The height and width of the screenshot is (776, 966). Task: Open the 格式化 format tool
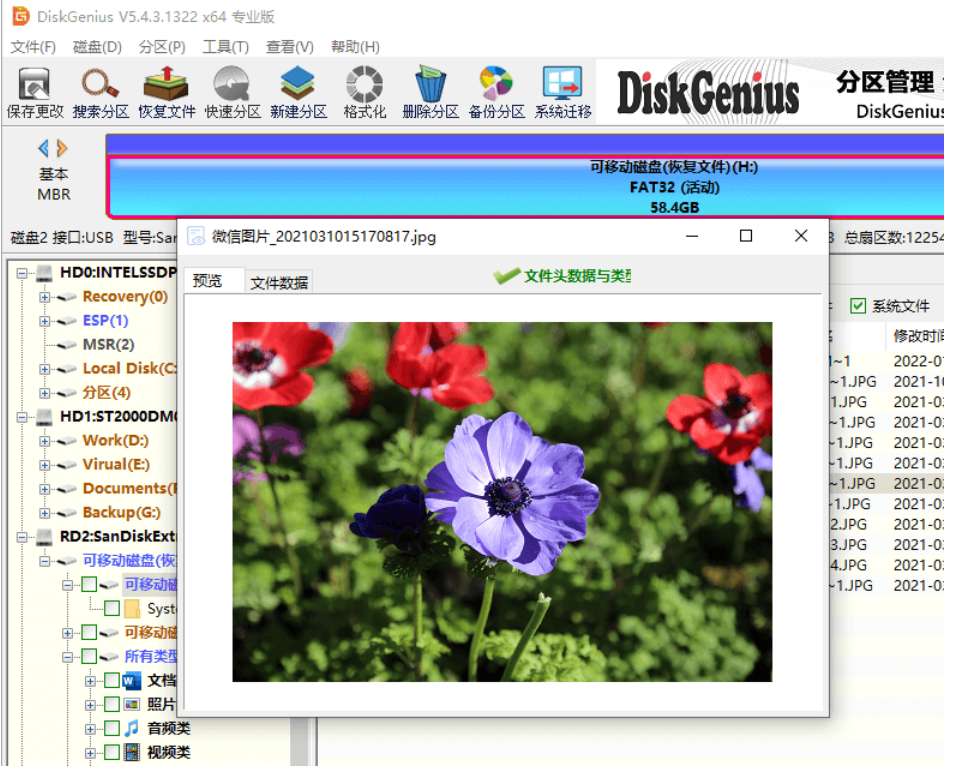click(x=364, y=93)
